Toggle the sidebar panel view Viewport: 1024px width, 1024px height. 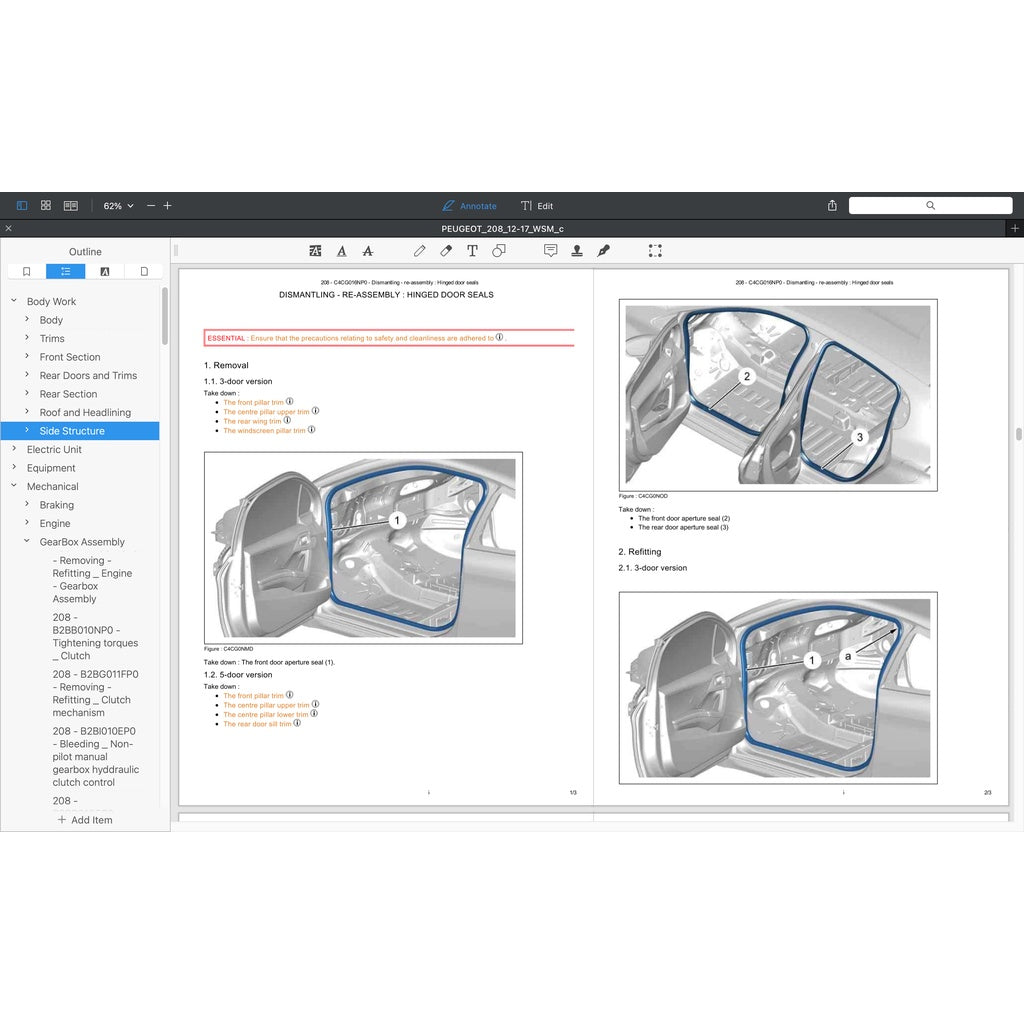click(22, 205)
